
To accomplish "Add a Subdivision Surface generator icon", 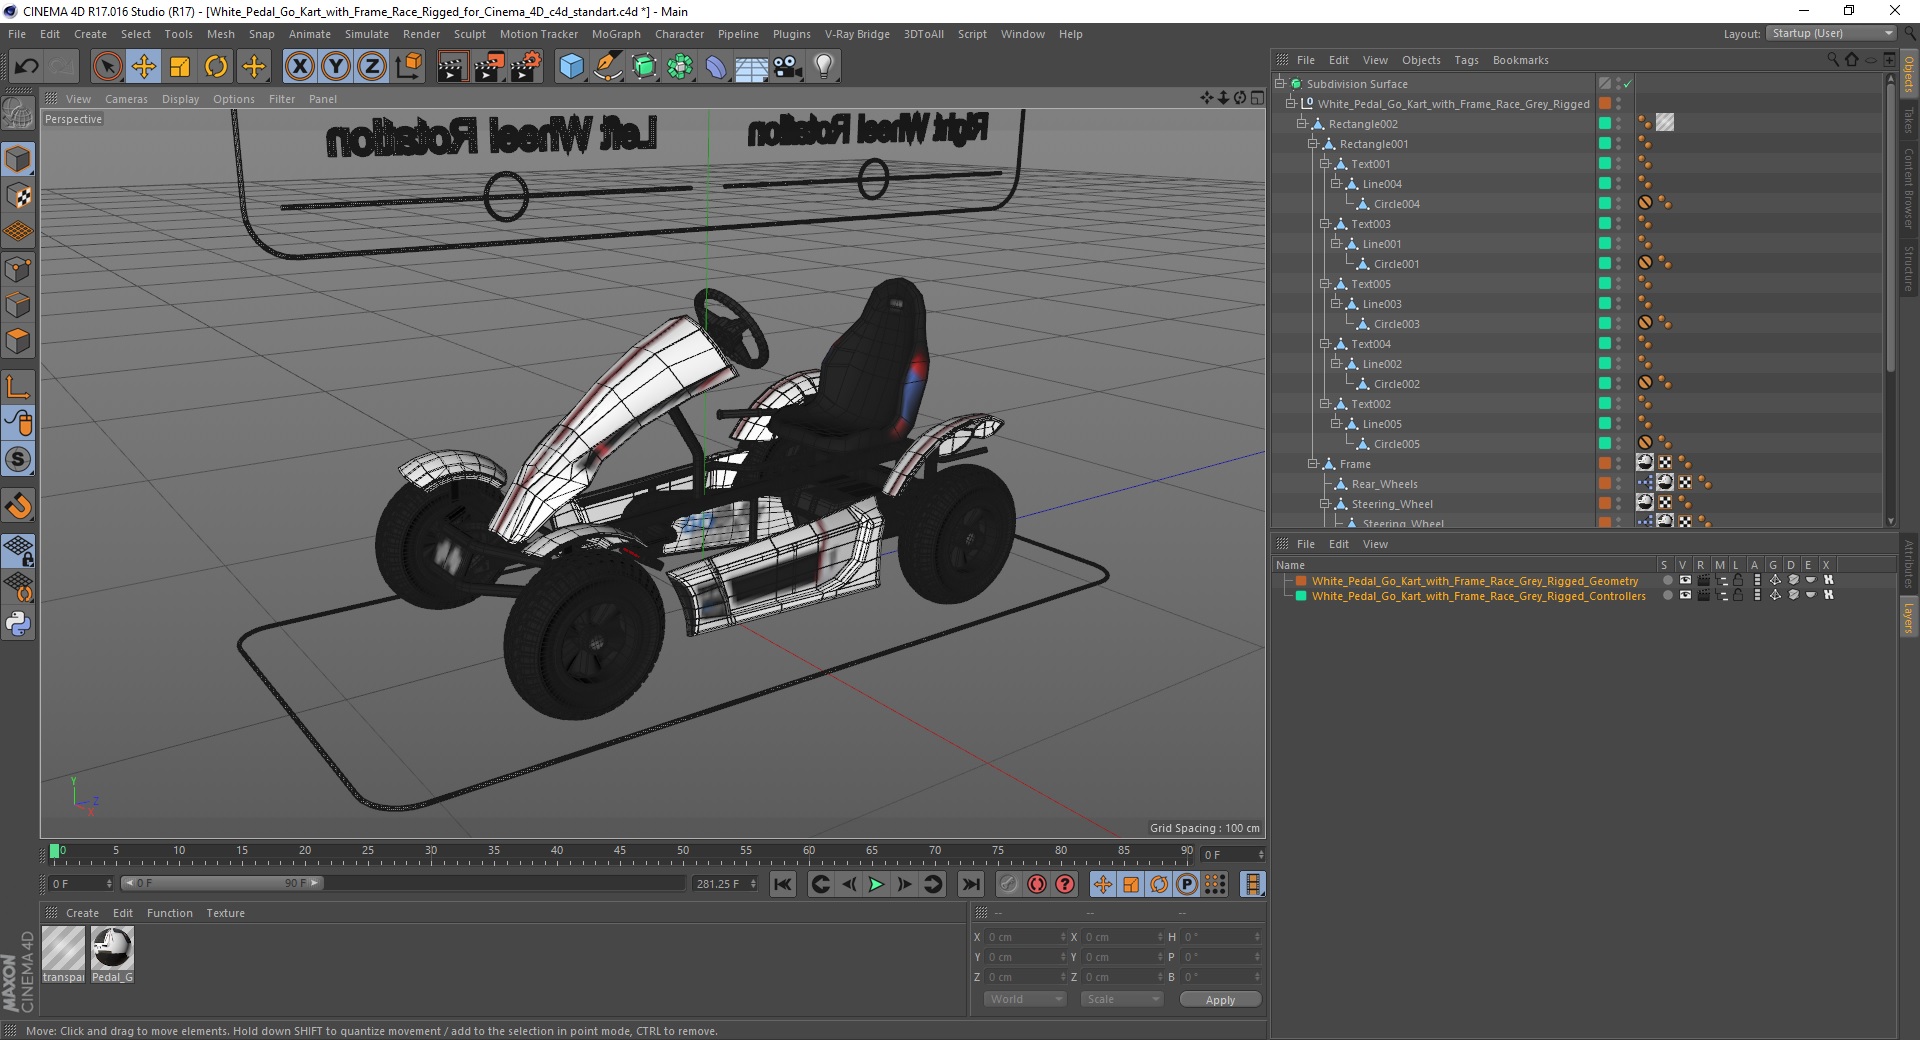I will [x=644, y=67].
